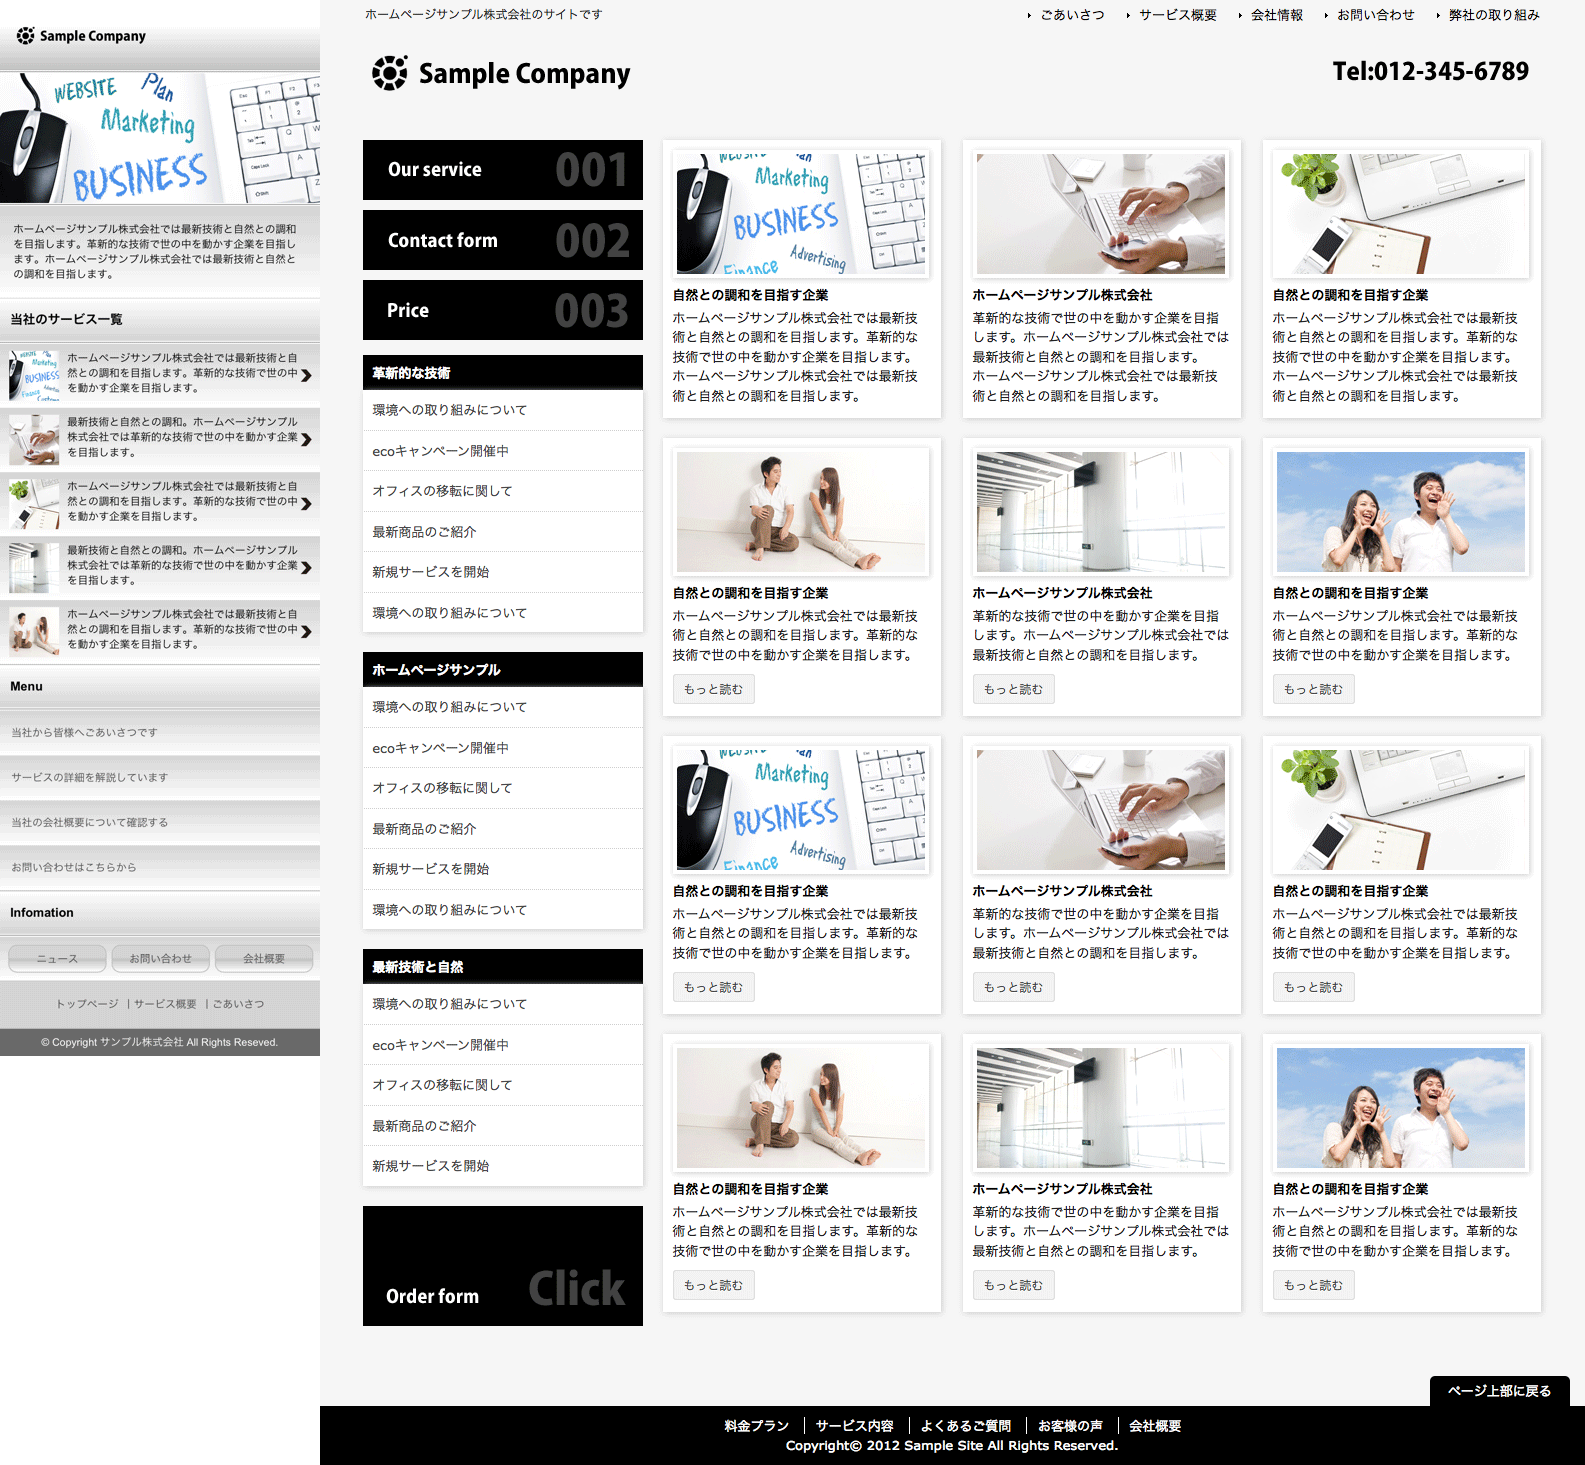This screenshot has width=1585, height=1465.
Task: Open the Contact form 002 banner
Action: coord(502,240)
